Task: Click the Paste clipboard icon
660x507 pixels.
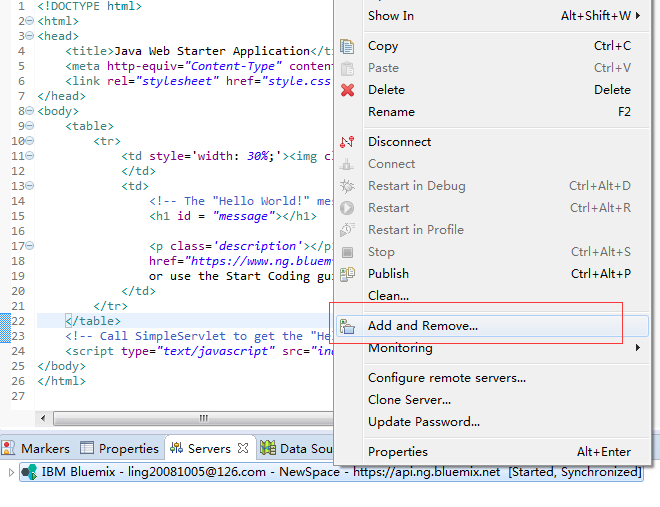Action: pos(347,68)
